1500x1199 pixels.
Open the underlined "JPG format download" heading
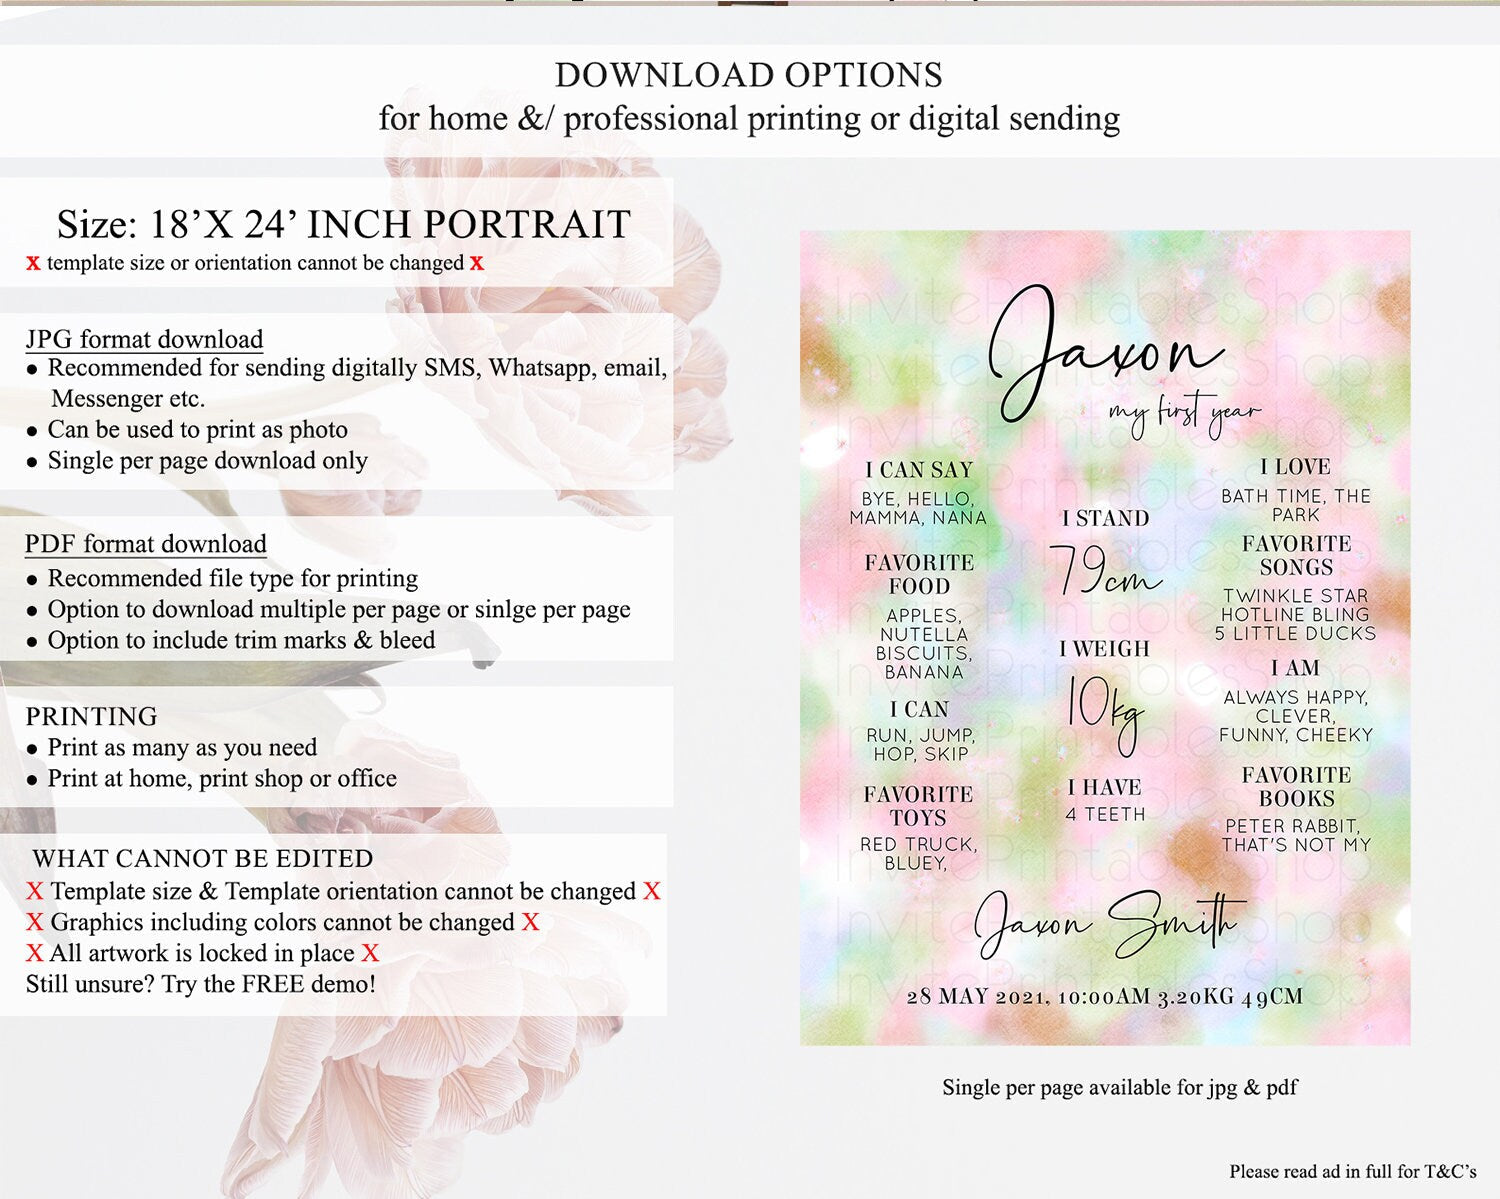coord(144,339)
